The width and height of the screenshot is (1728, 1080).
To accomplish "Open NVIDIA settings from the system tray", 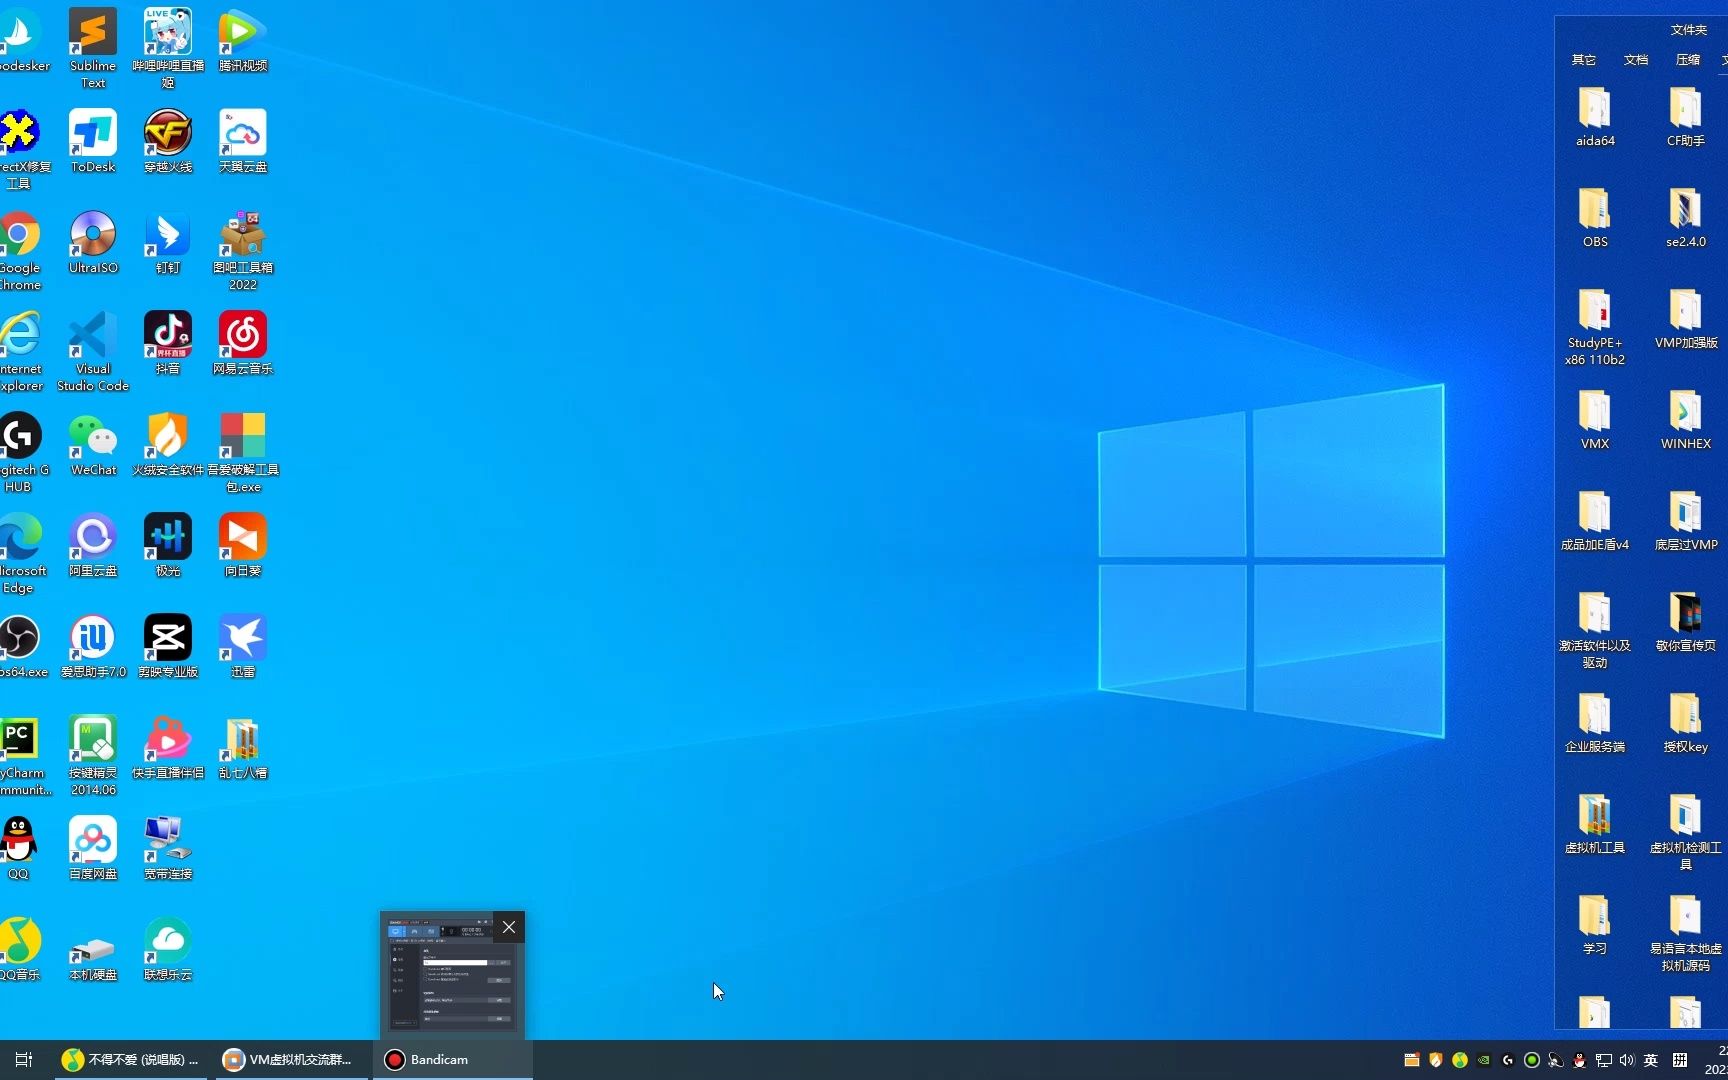I will 1483,1060.
